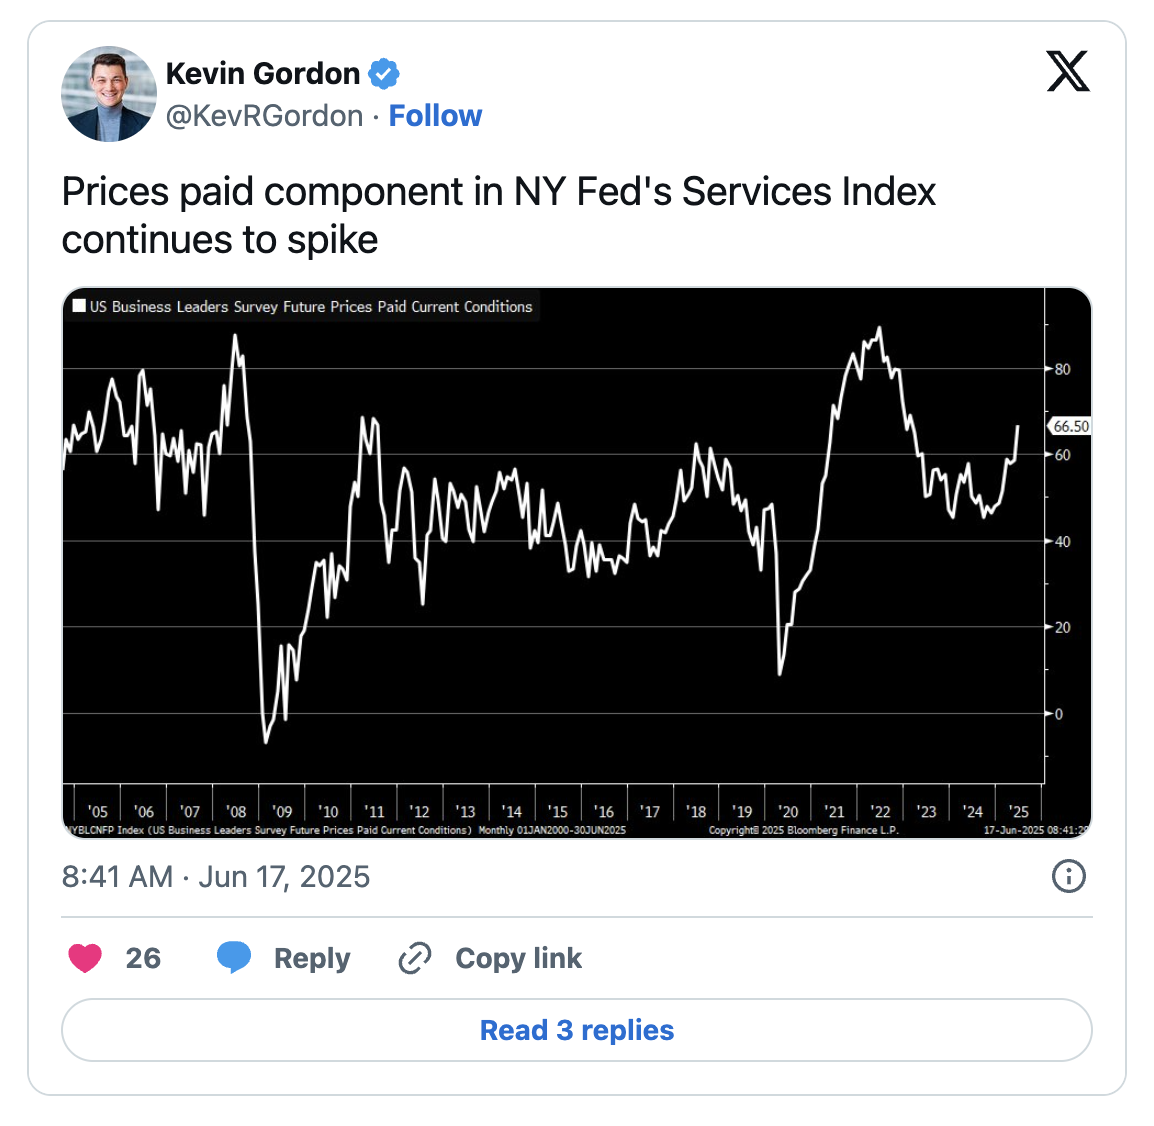Click the Follow link
Screen dimensions: 1154x1126
(x=435, y=116)
